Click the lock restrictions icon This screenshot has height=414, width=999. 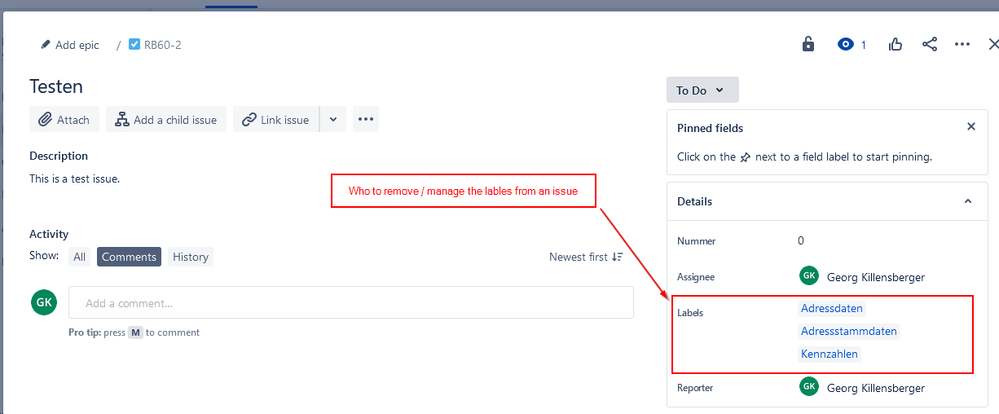click(x=808, y=44)
